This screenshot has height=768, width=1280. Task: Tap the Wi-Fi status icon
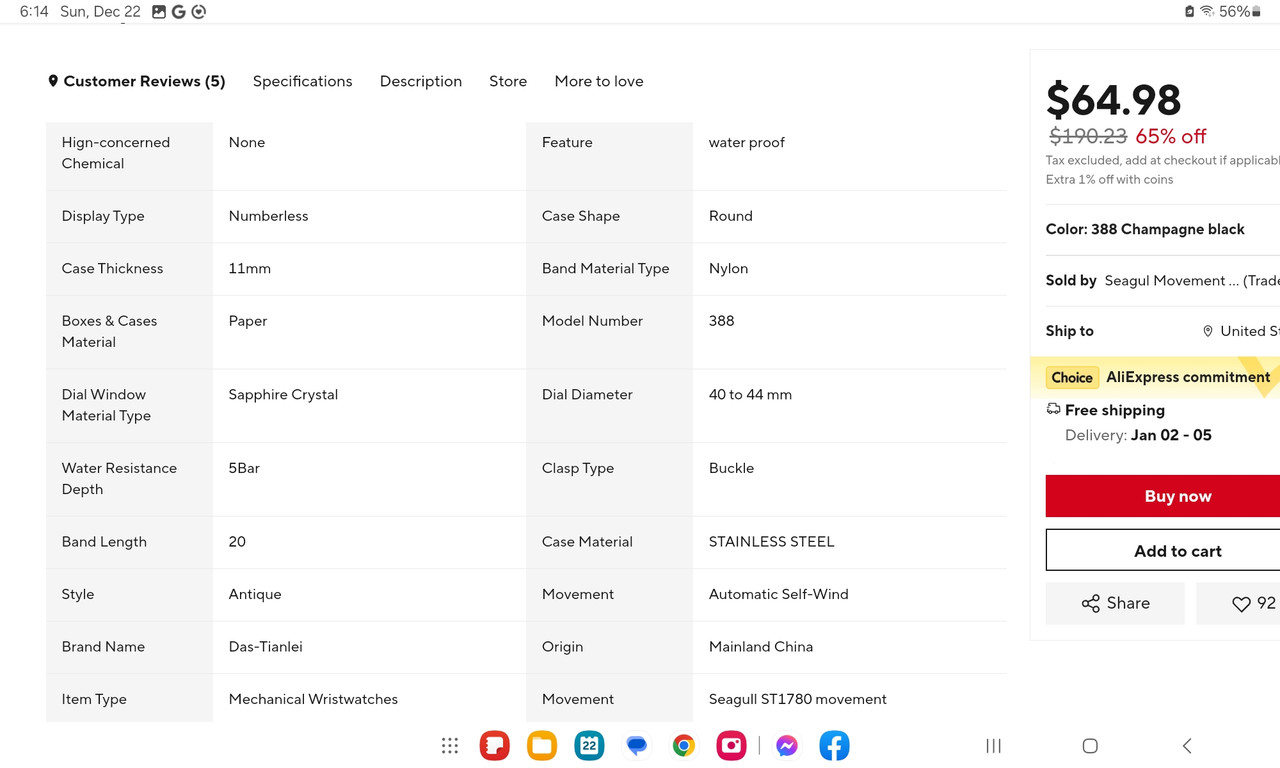coord(1207,12)
